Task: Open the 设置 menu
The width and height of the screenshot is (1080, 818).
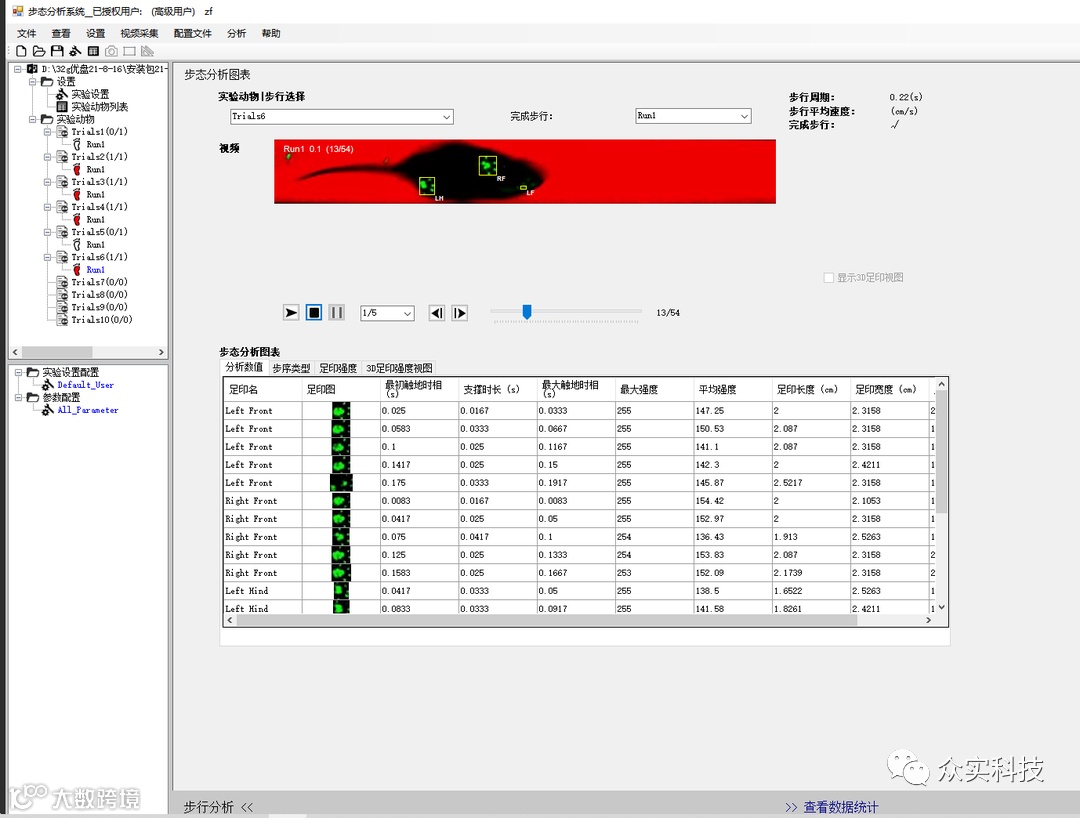Action: tap(96, 33)
